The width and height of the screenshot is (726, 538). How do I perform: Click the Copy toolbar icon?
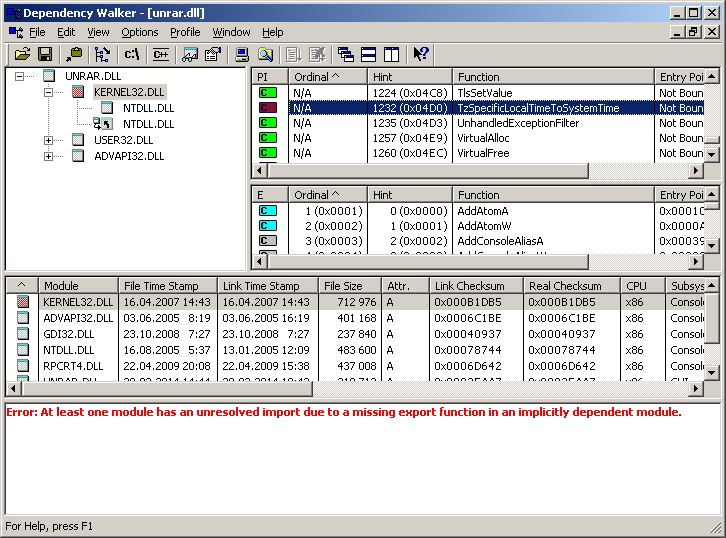(74, 55)
